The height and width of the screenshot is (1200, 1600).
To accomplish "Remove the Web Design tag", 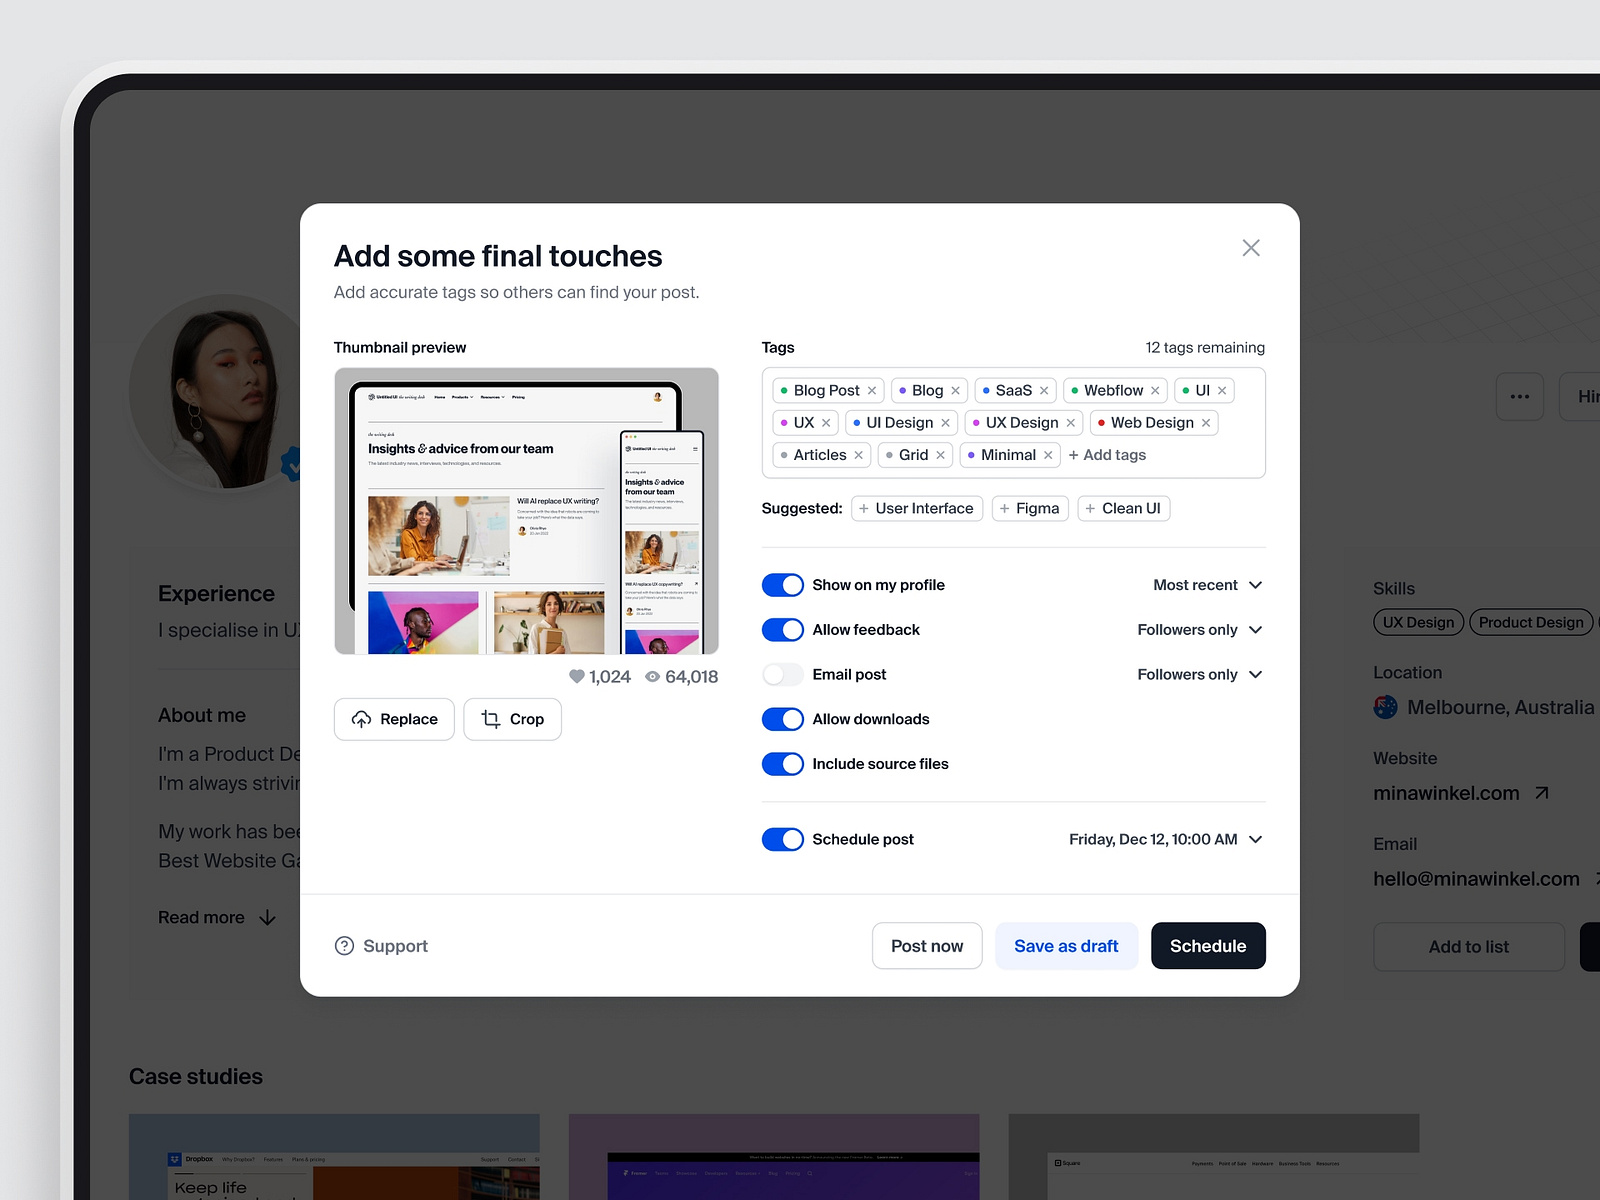I will coord(1206,423).
